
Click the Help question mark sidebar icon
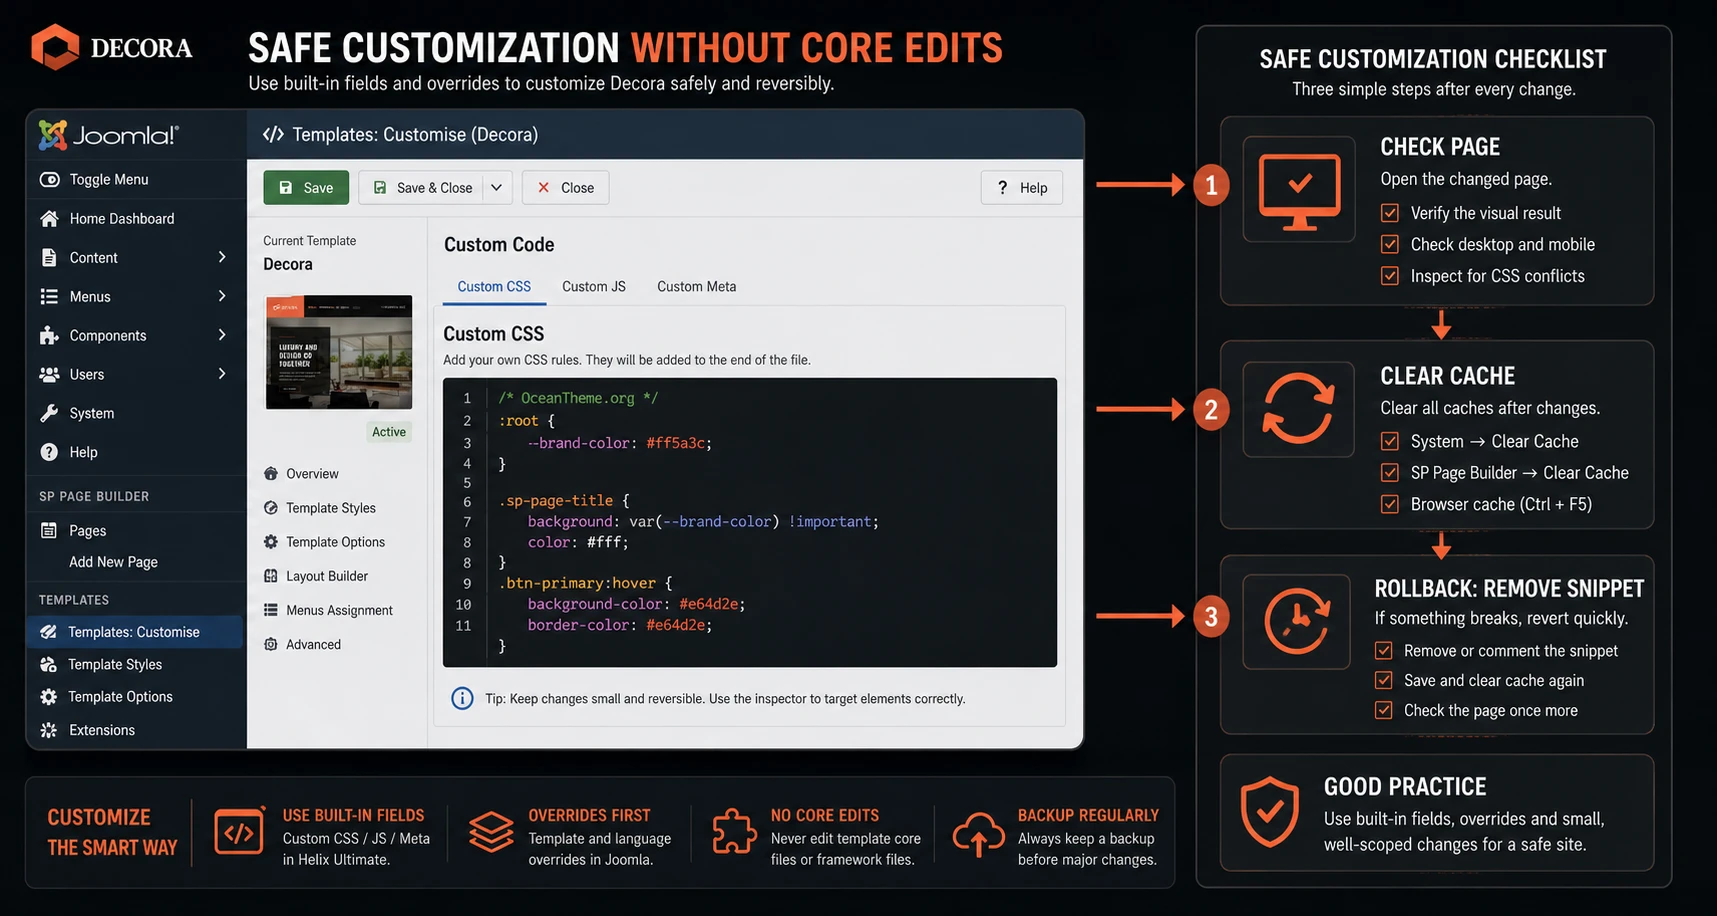[49, 452]
